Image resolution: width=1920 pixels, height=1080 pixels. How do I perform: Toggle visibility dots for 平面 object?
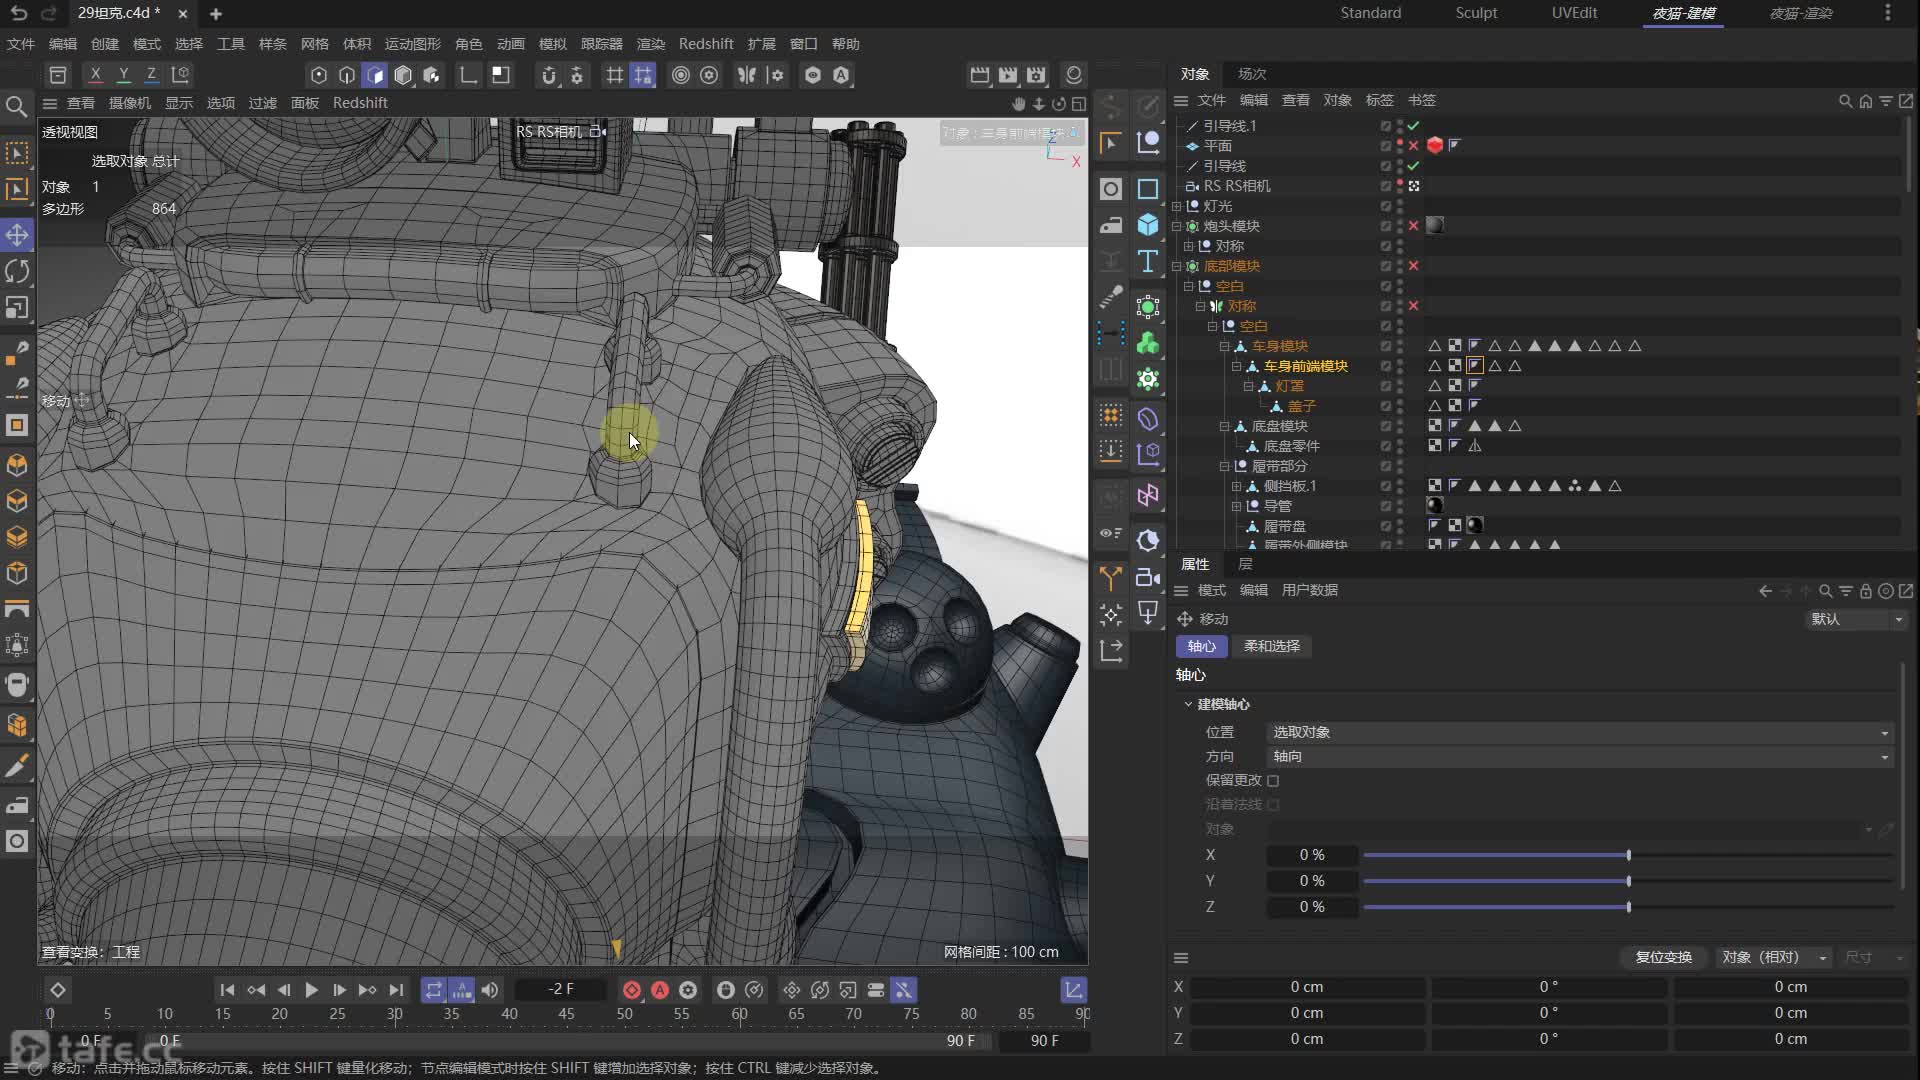[x=1399, y=146]
